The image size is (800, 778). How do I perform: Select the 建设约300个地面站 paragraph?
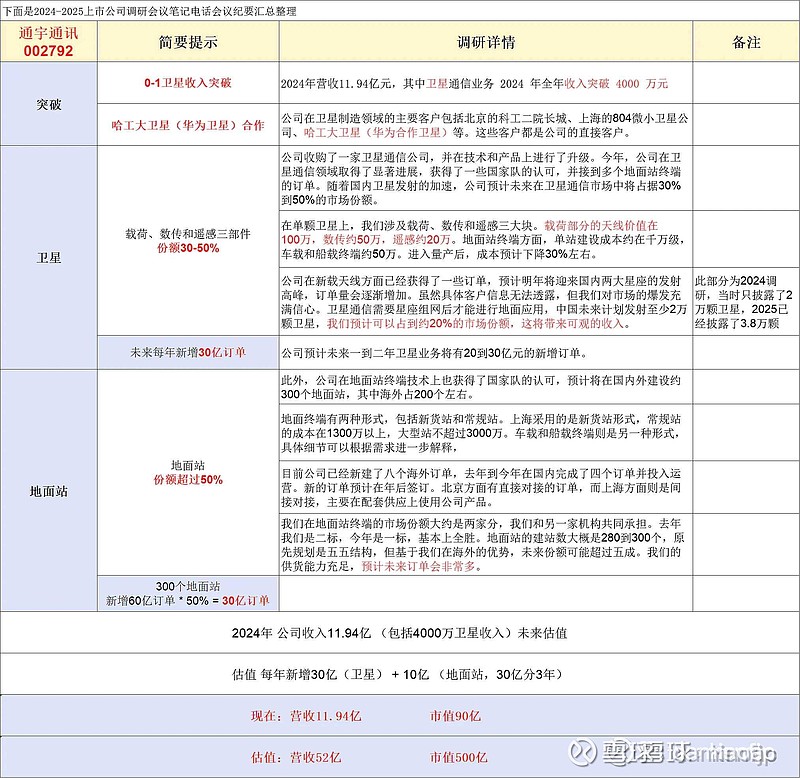coord(486,387)
